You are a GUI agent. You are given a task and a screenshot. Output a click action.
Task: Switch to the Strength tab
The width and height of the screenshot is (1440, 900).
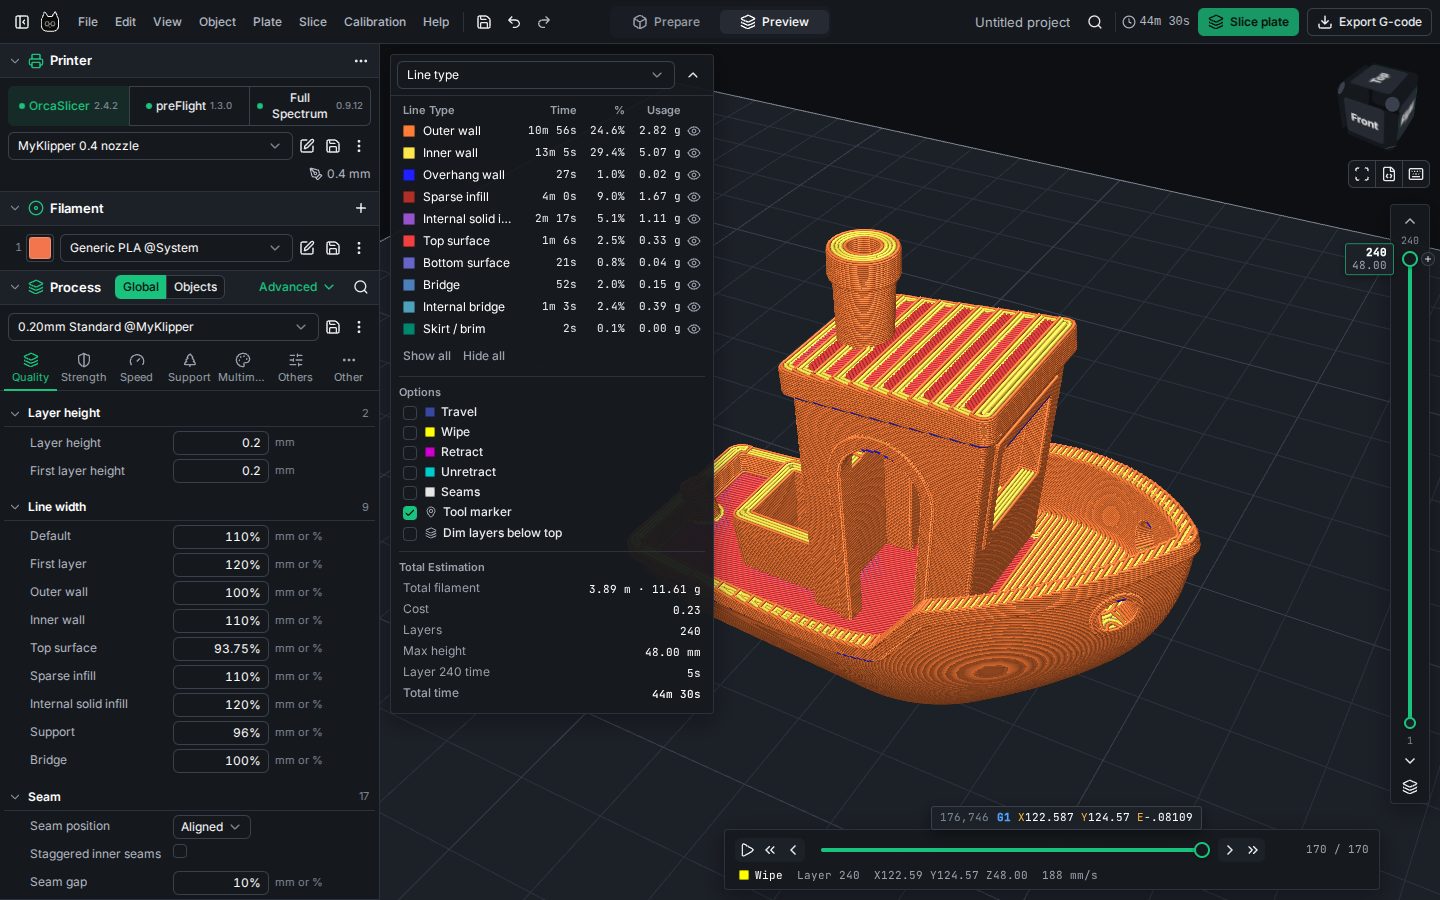(84, 367)
